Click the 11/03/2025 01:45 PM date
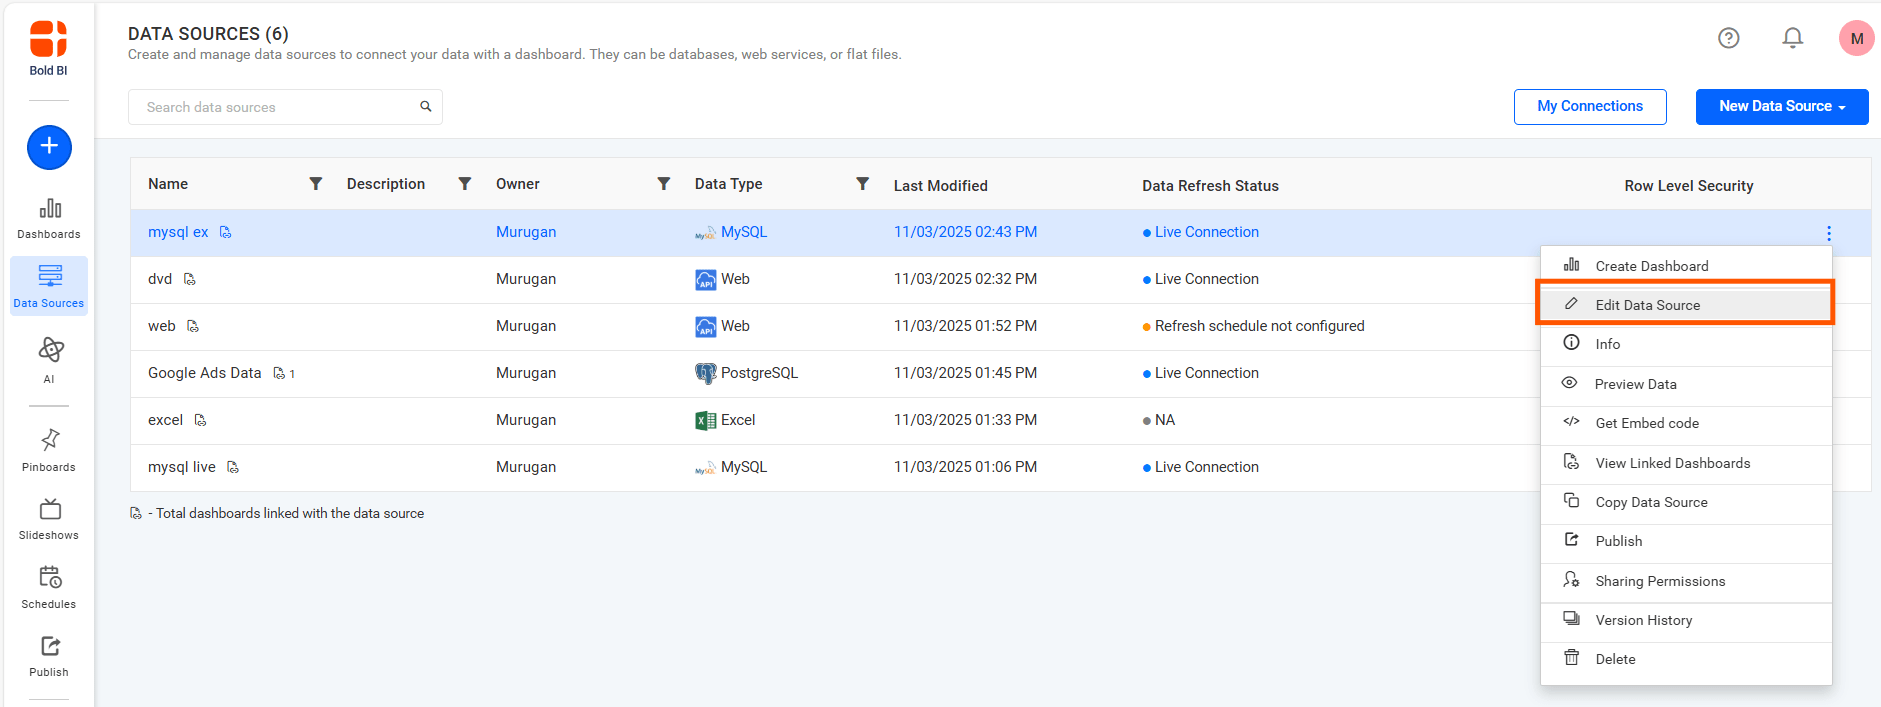The height and width of the screenshot is (707, 1881). [x=965, y=373]
